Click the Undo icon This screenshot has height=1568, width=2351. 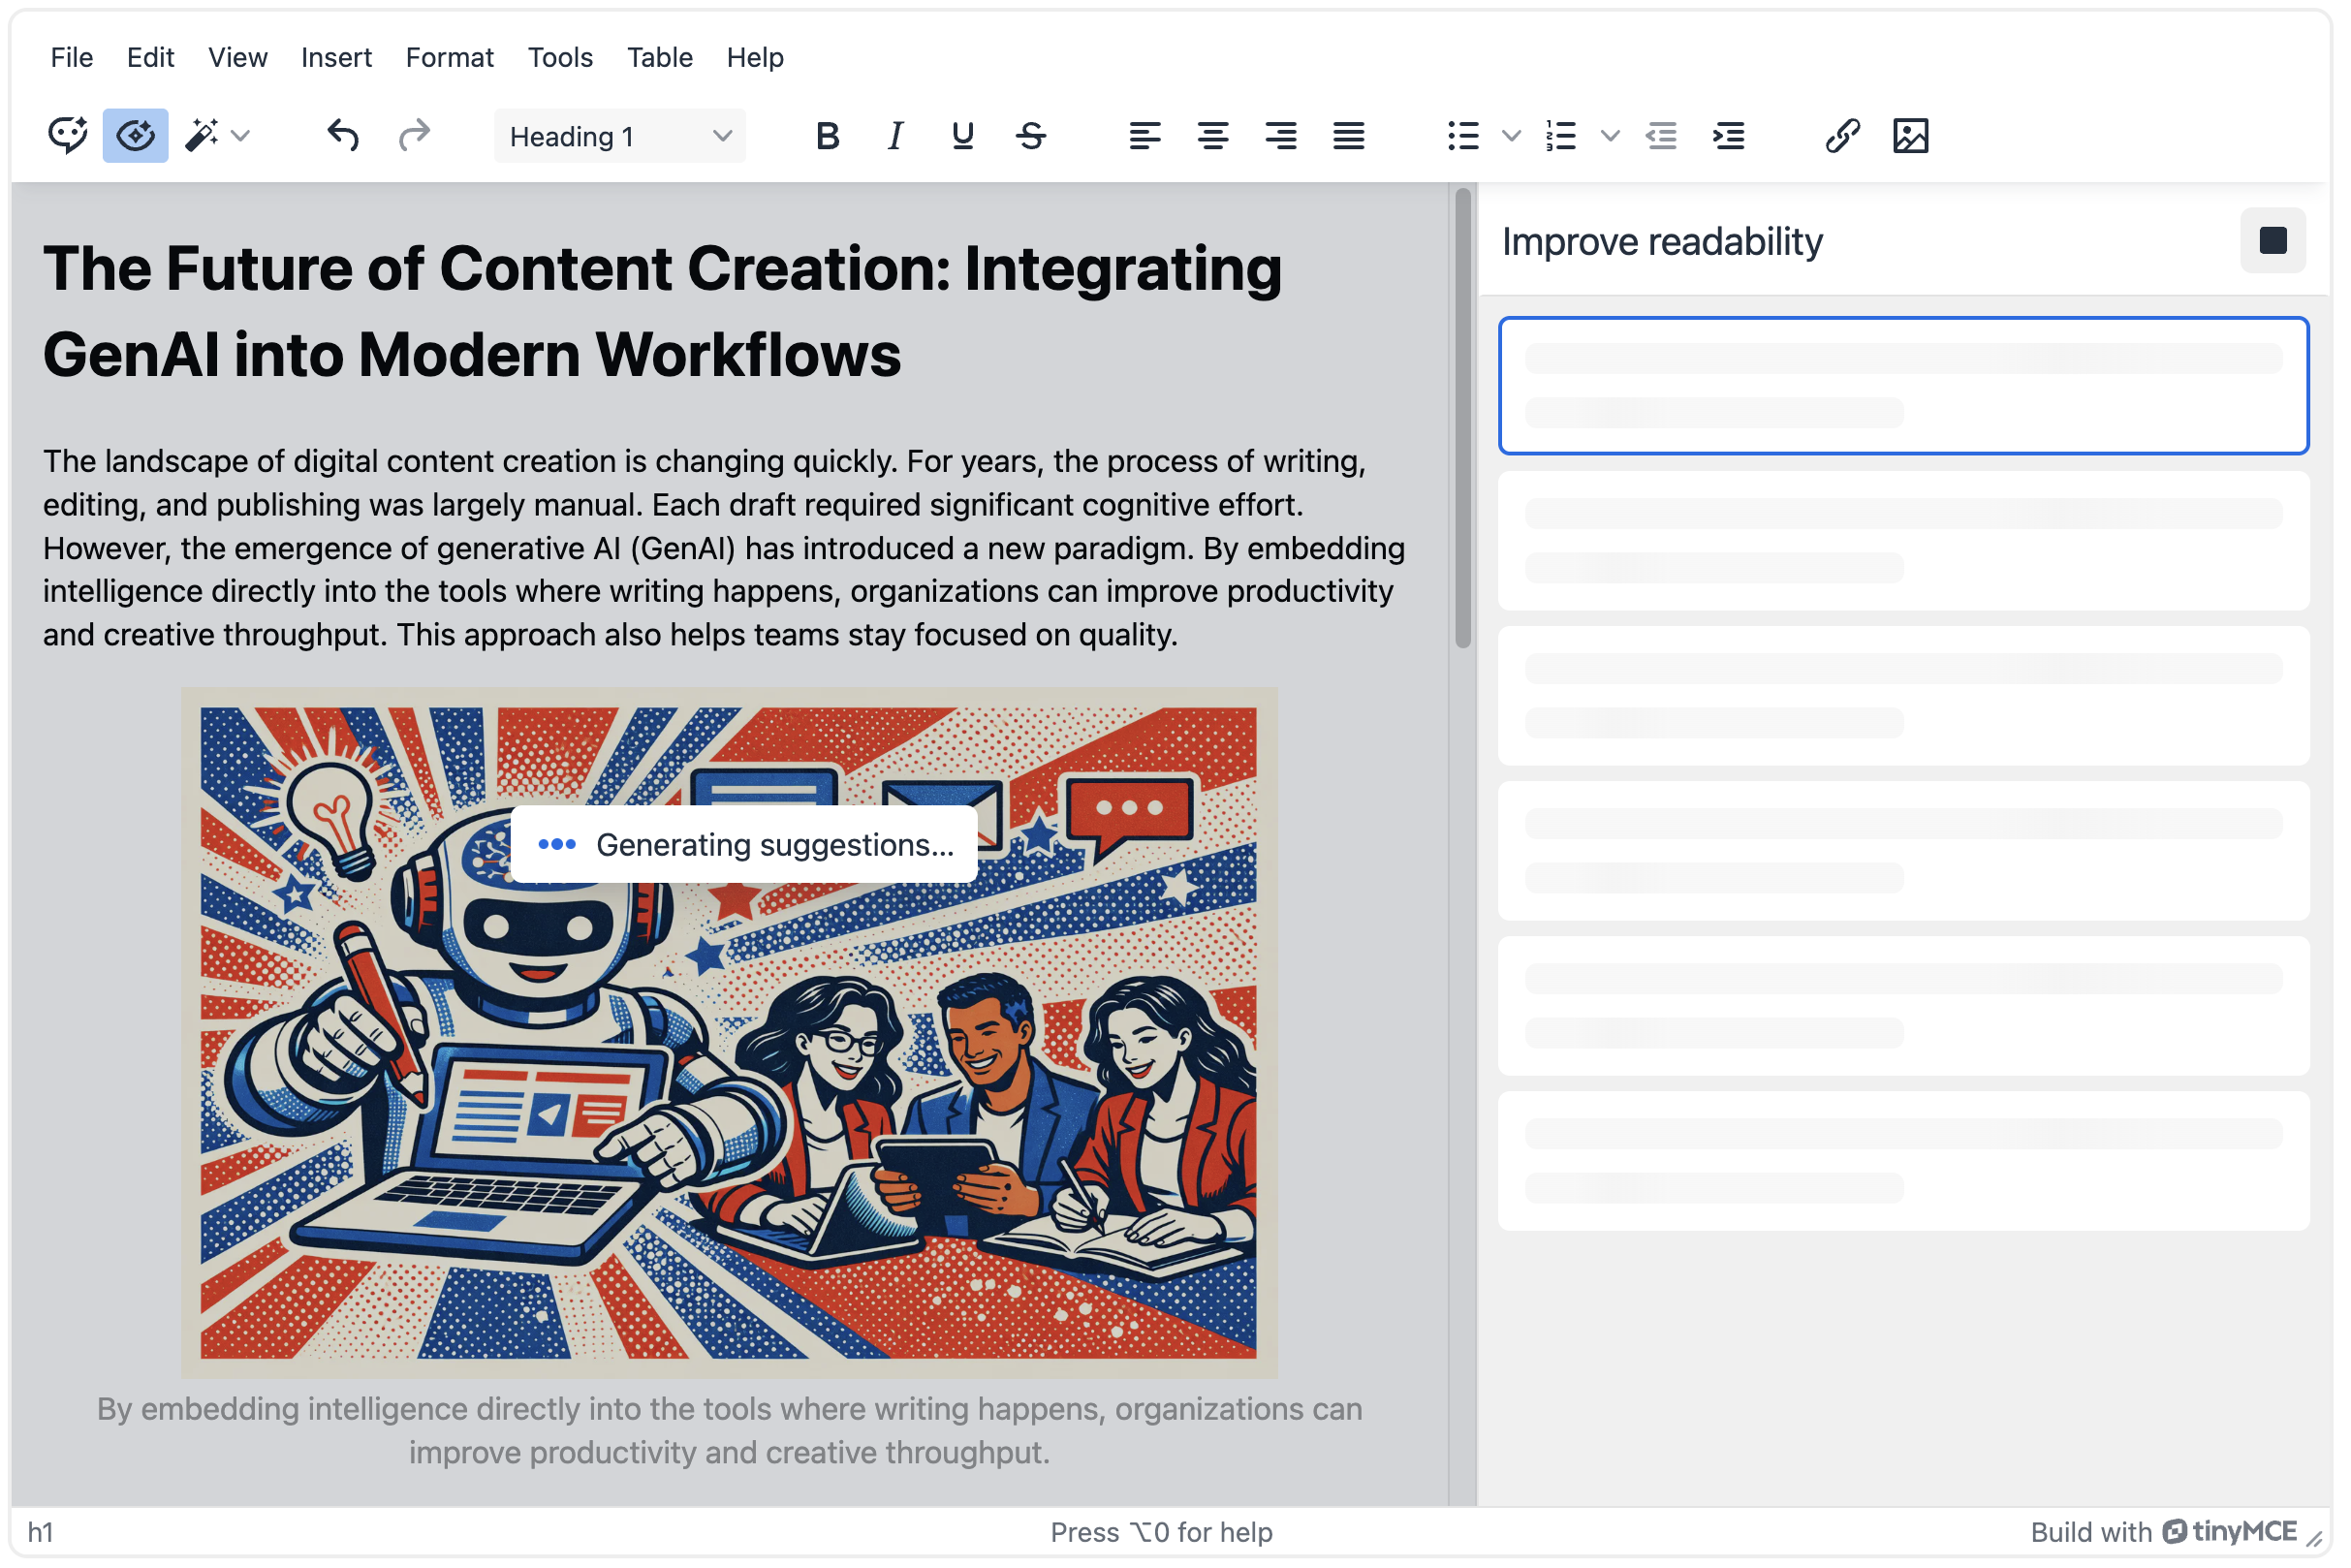(343, 136)
